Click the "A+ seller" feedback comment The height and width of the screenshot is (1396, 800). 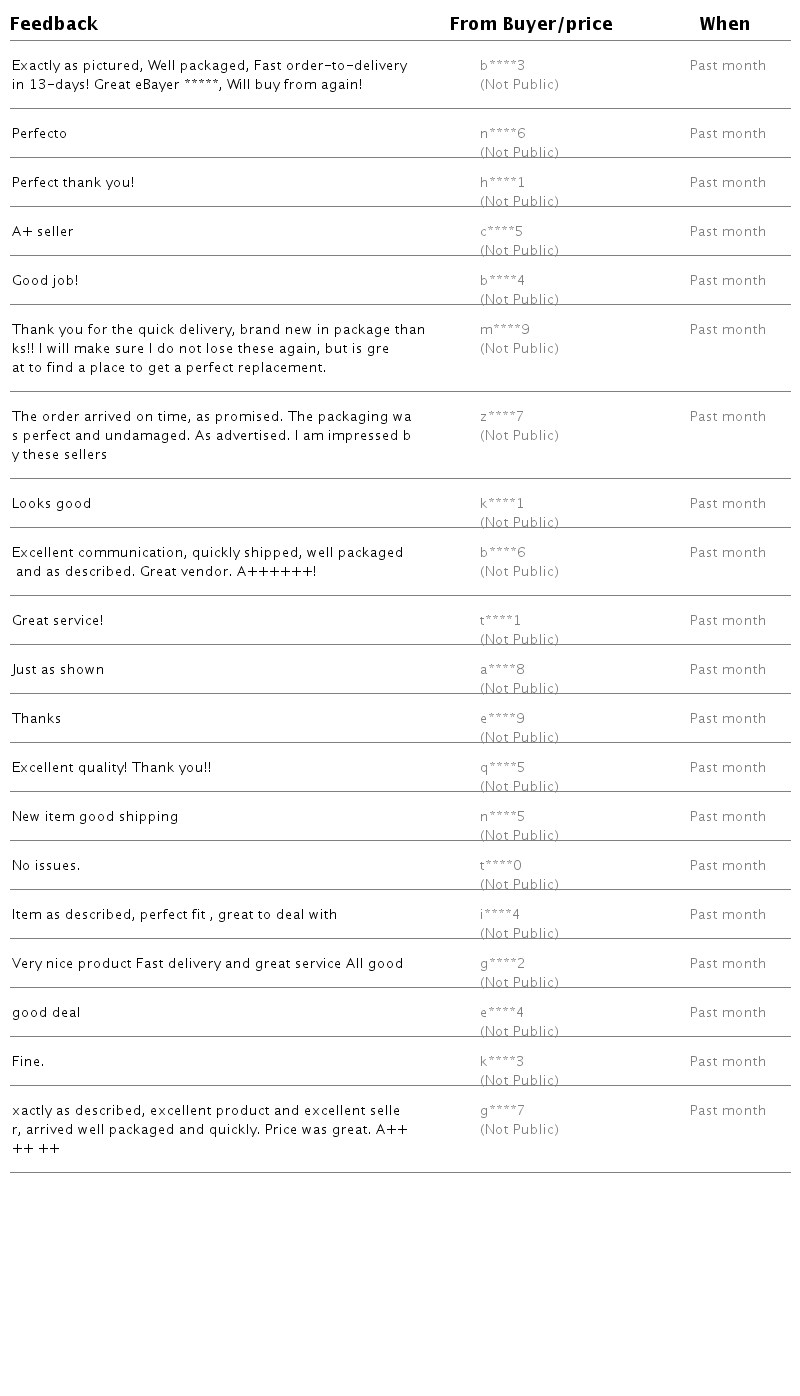[43, 232]
